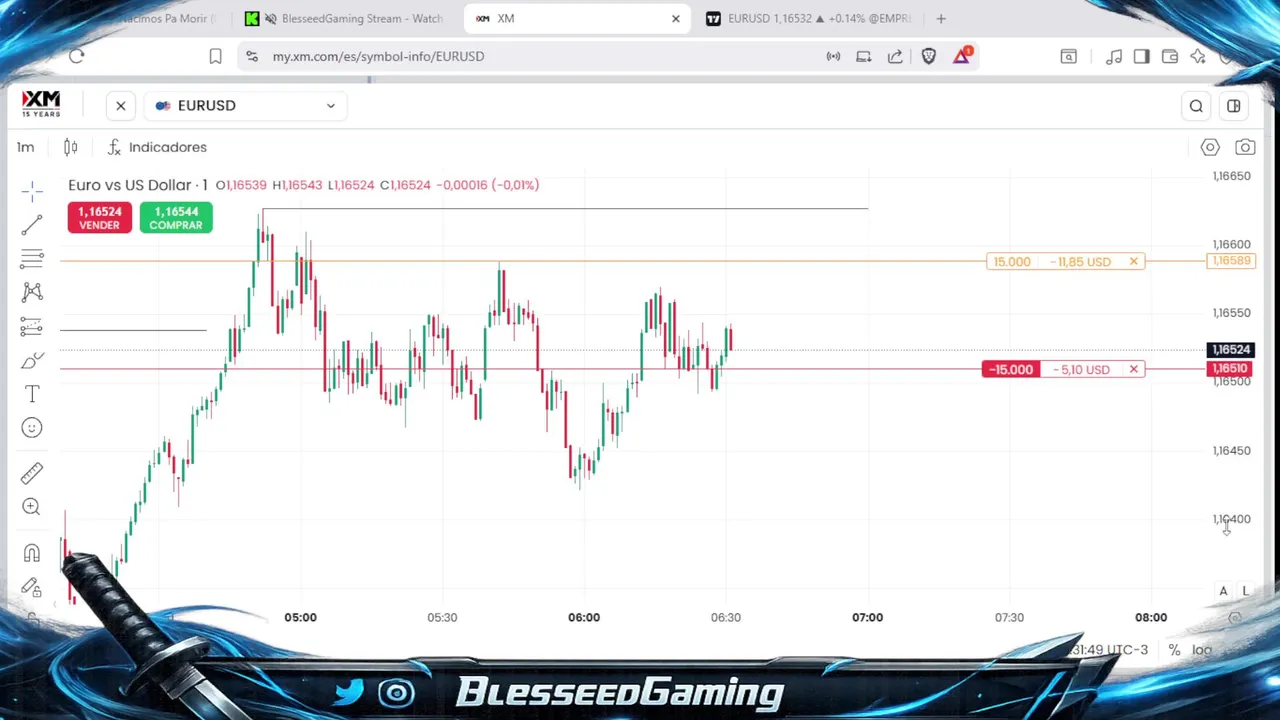Open the EURUSD symbol dropdown
The width and height of the screenshot is (1280, 720).
[246, 105]
